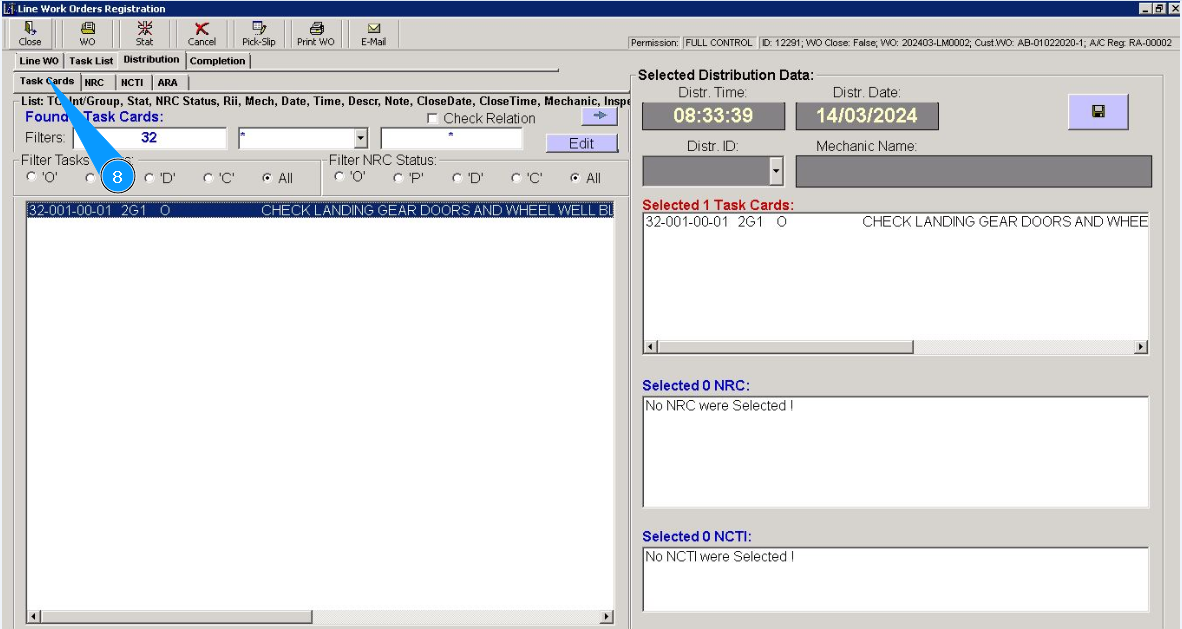This screenshot has width=1182, height=629.
Task: Select 'D' in Filter NRC Status
Action: [x=457, y=178]
